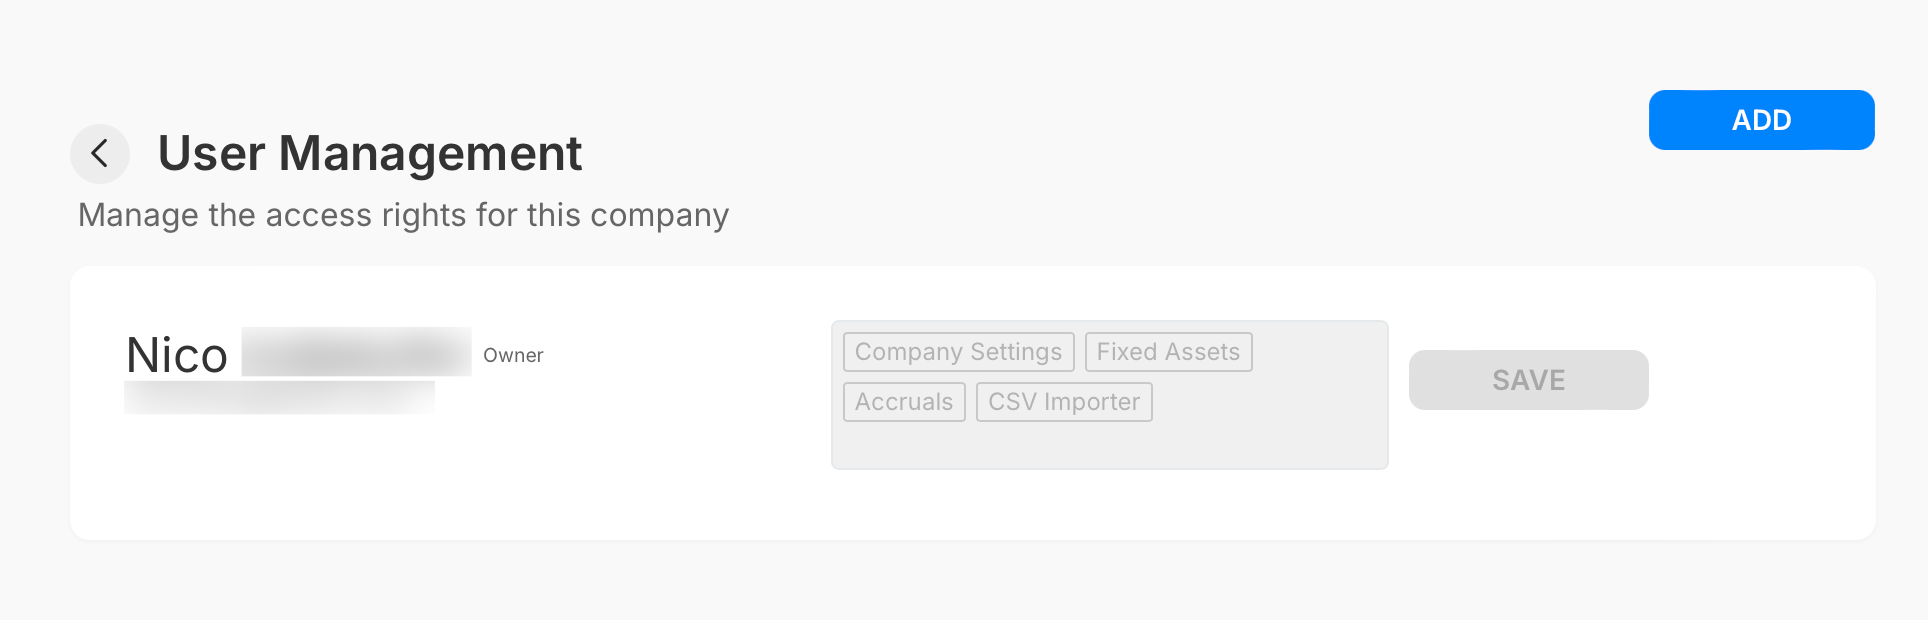
Task: Select the back chevron next to User Management
Action: [99, 154]
